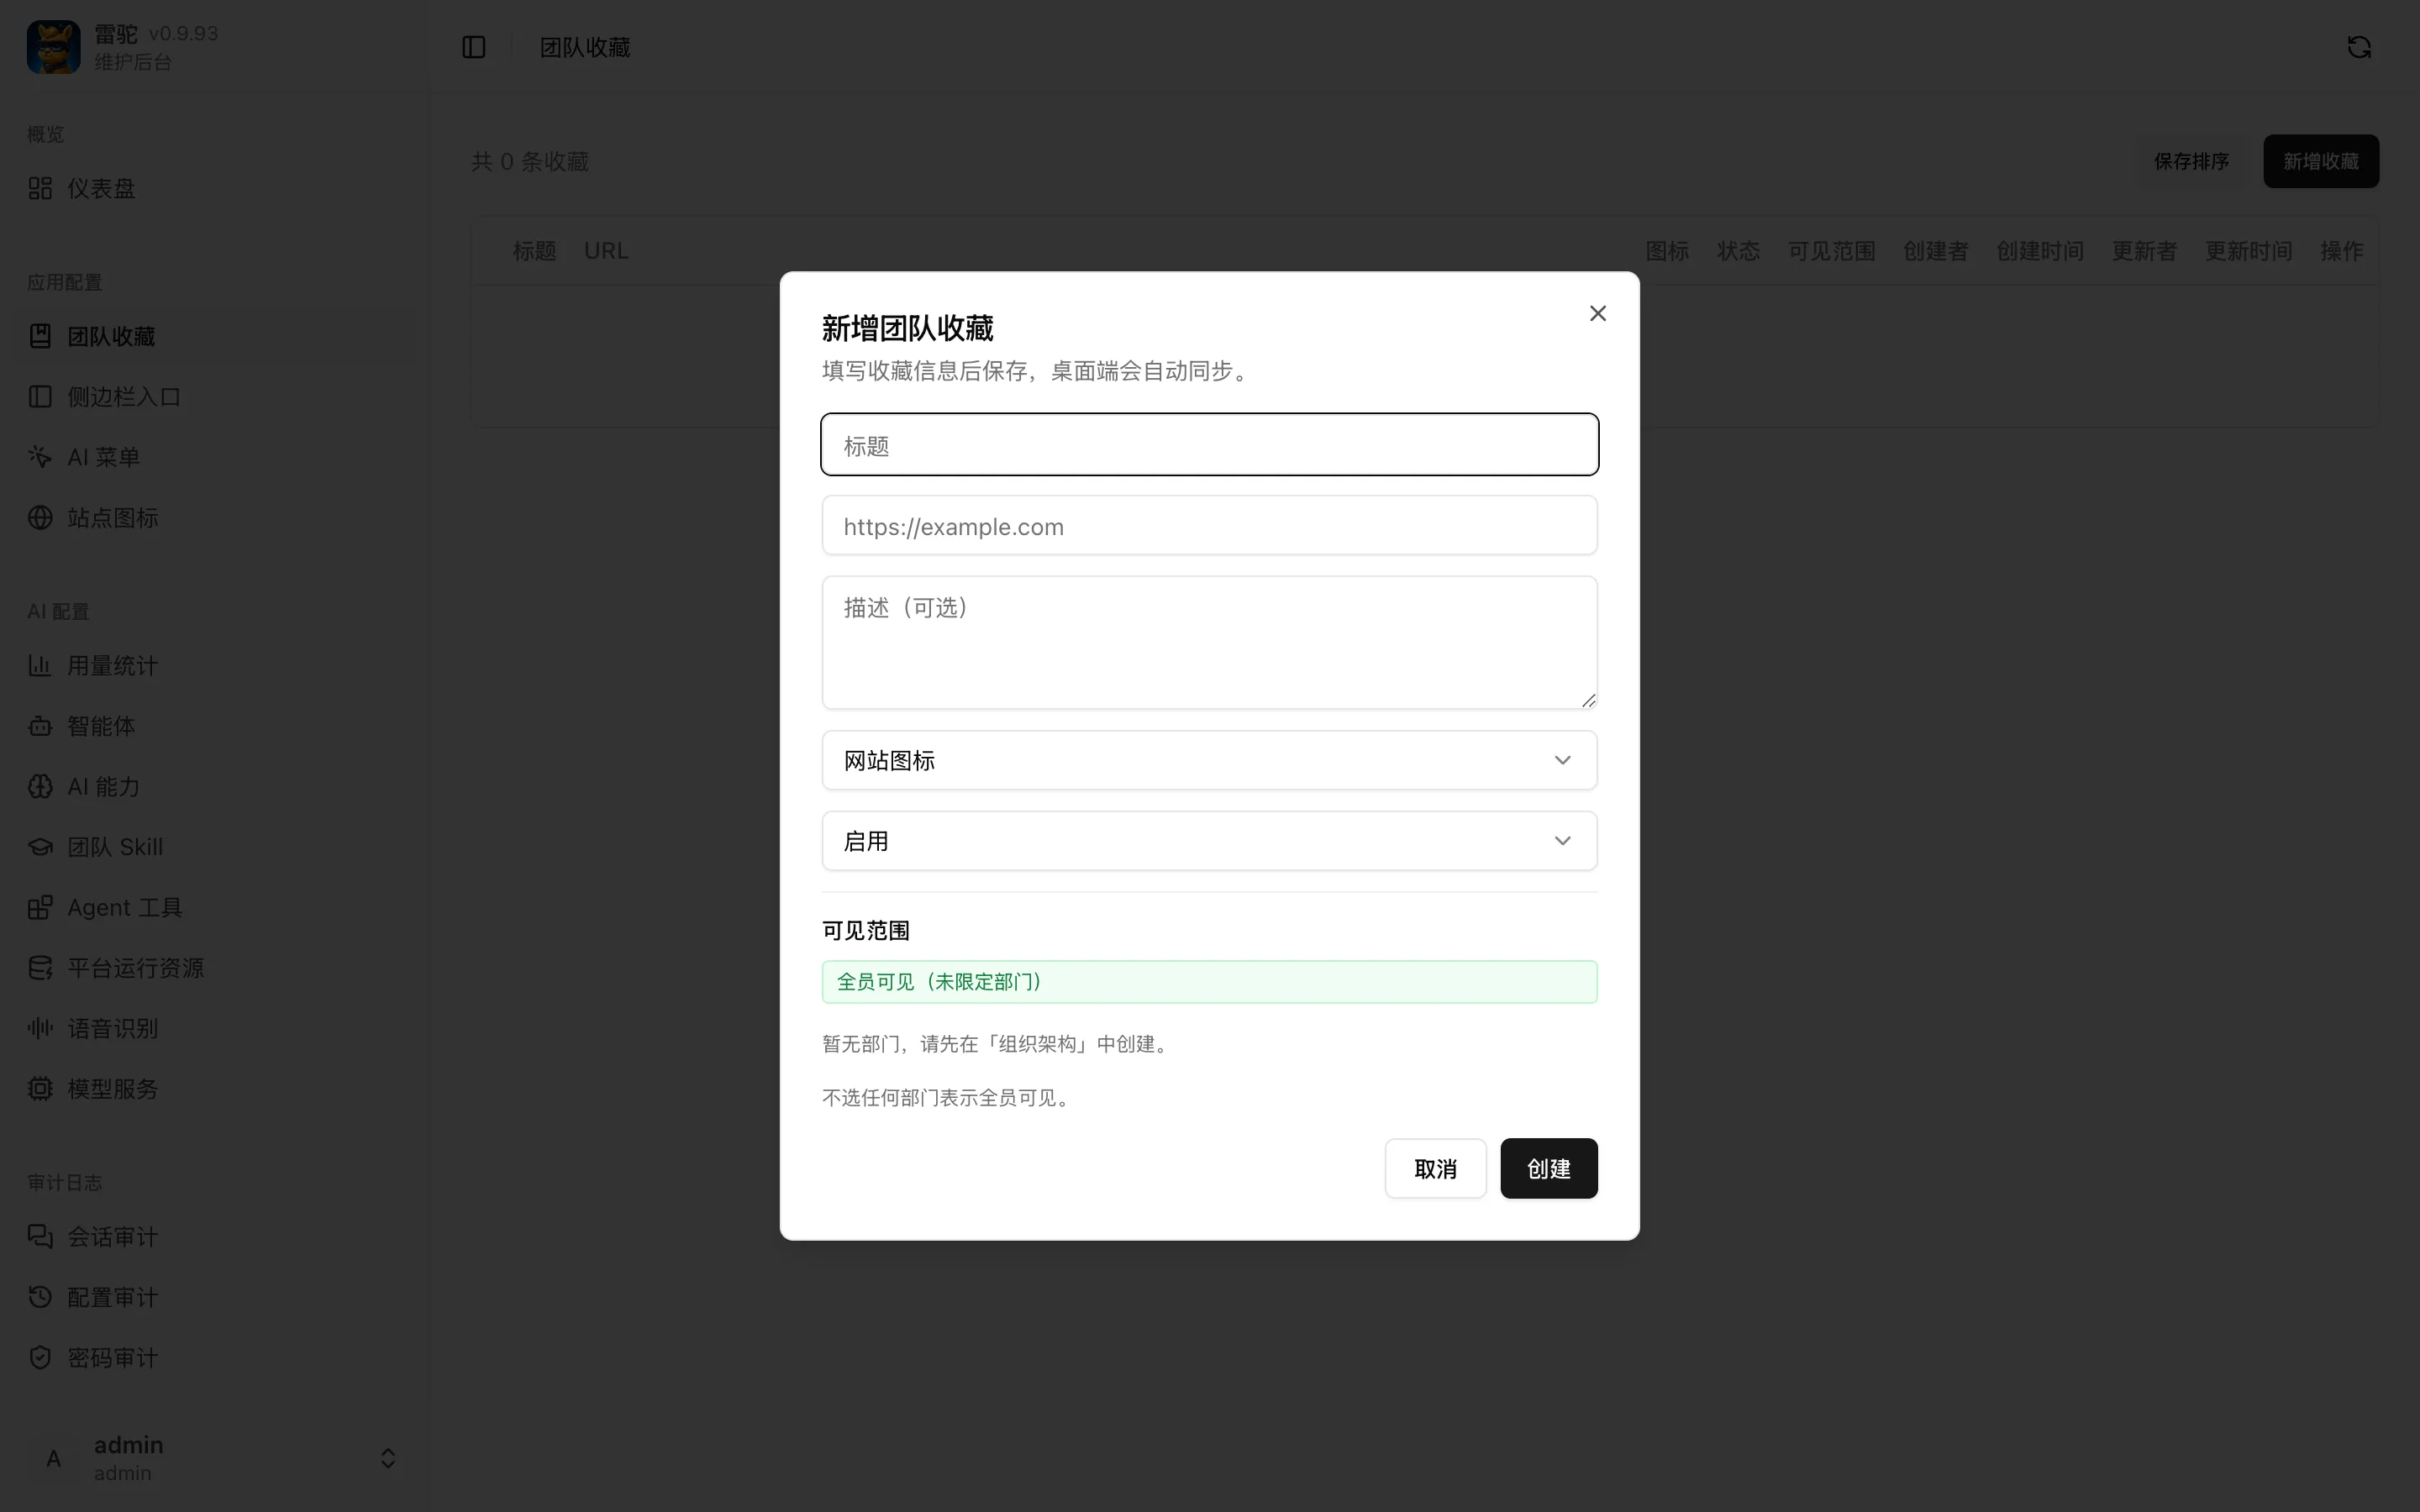Image resolution: width=2420 pixels, height=1512 pixels.
Task: Click the 创建时间 column header
Action: point(2040,251)
